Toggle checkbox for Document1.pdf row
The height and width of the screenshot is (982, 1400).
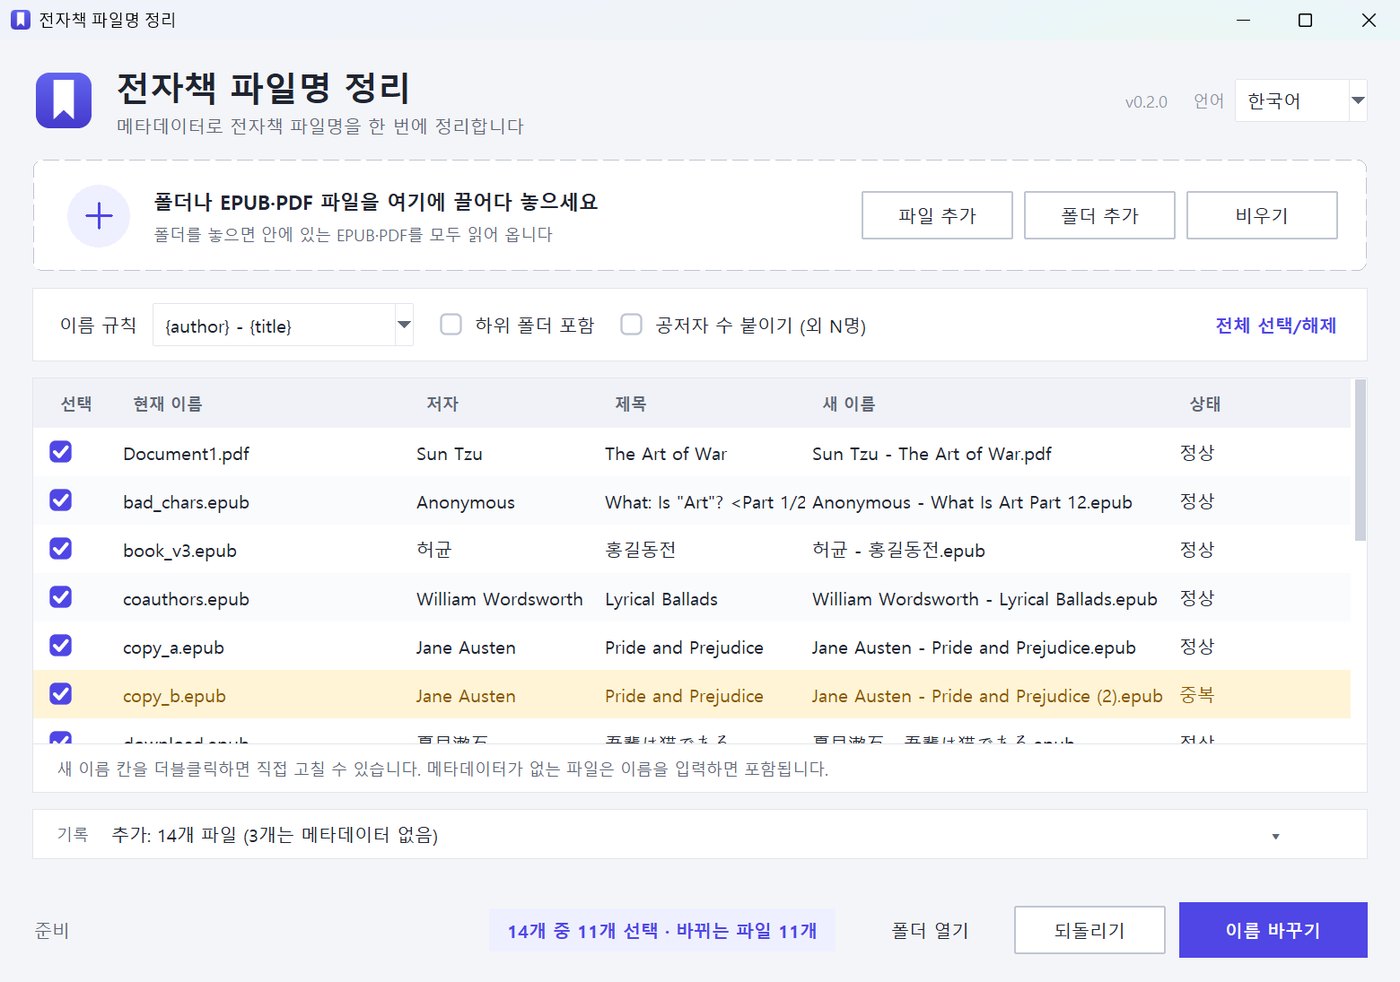[x=61, y=452]
